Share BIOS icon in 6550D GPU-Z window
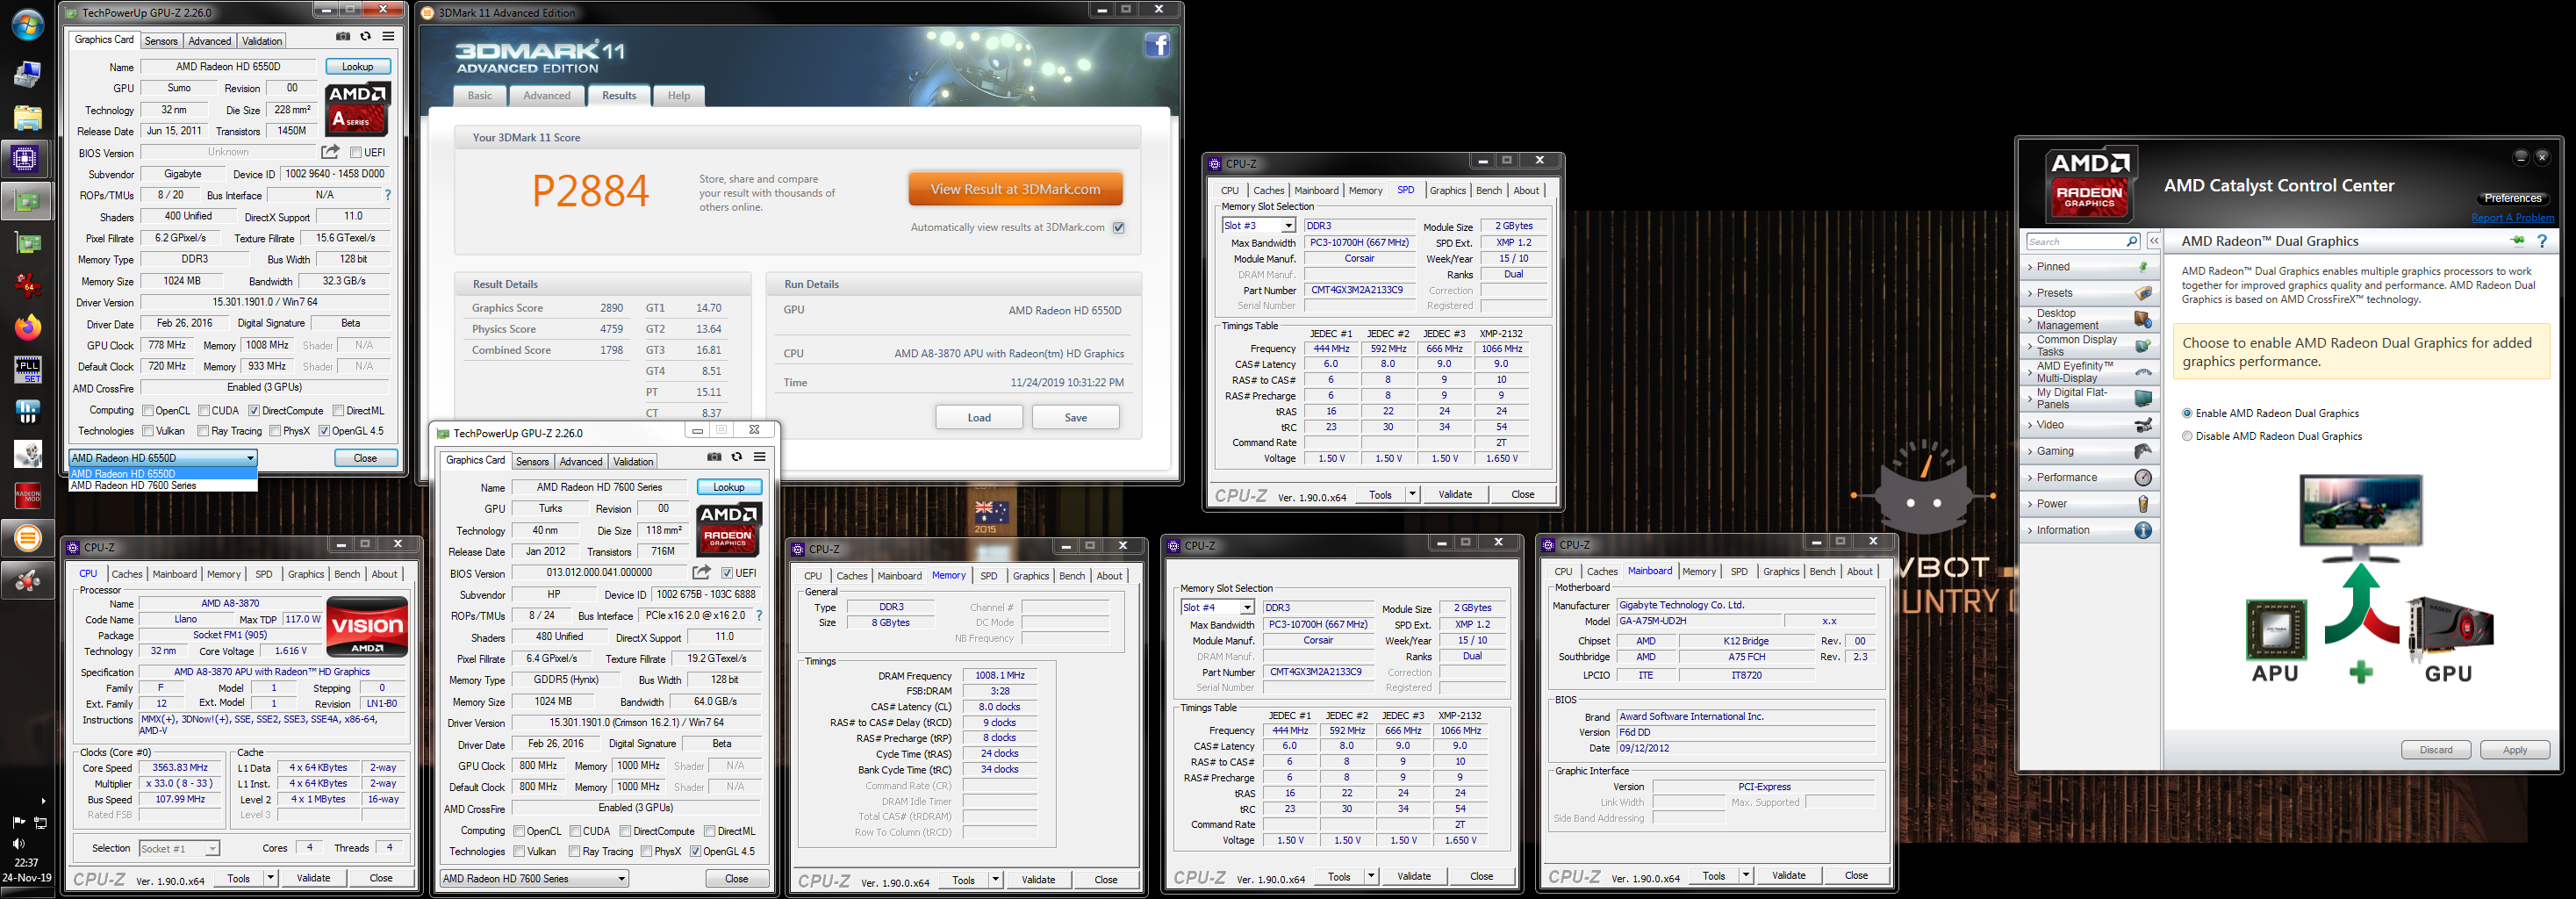Image resolution: width=2576 pixels, height=899 pixels. tap(330, 152)
